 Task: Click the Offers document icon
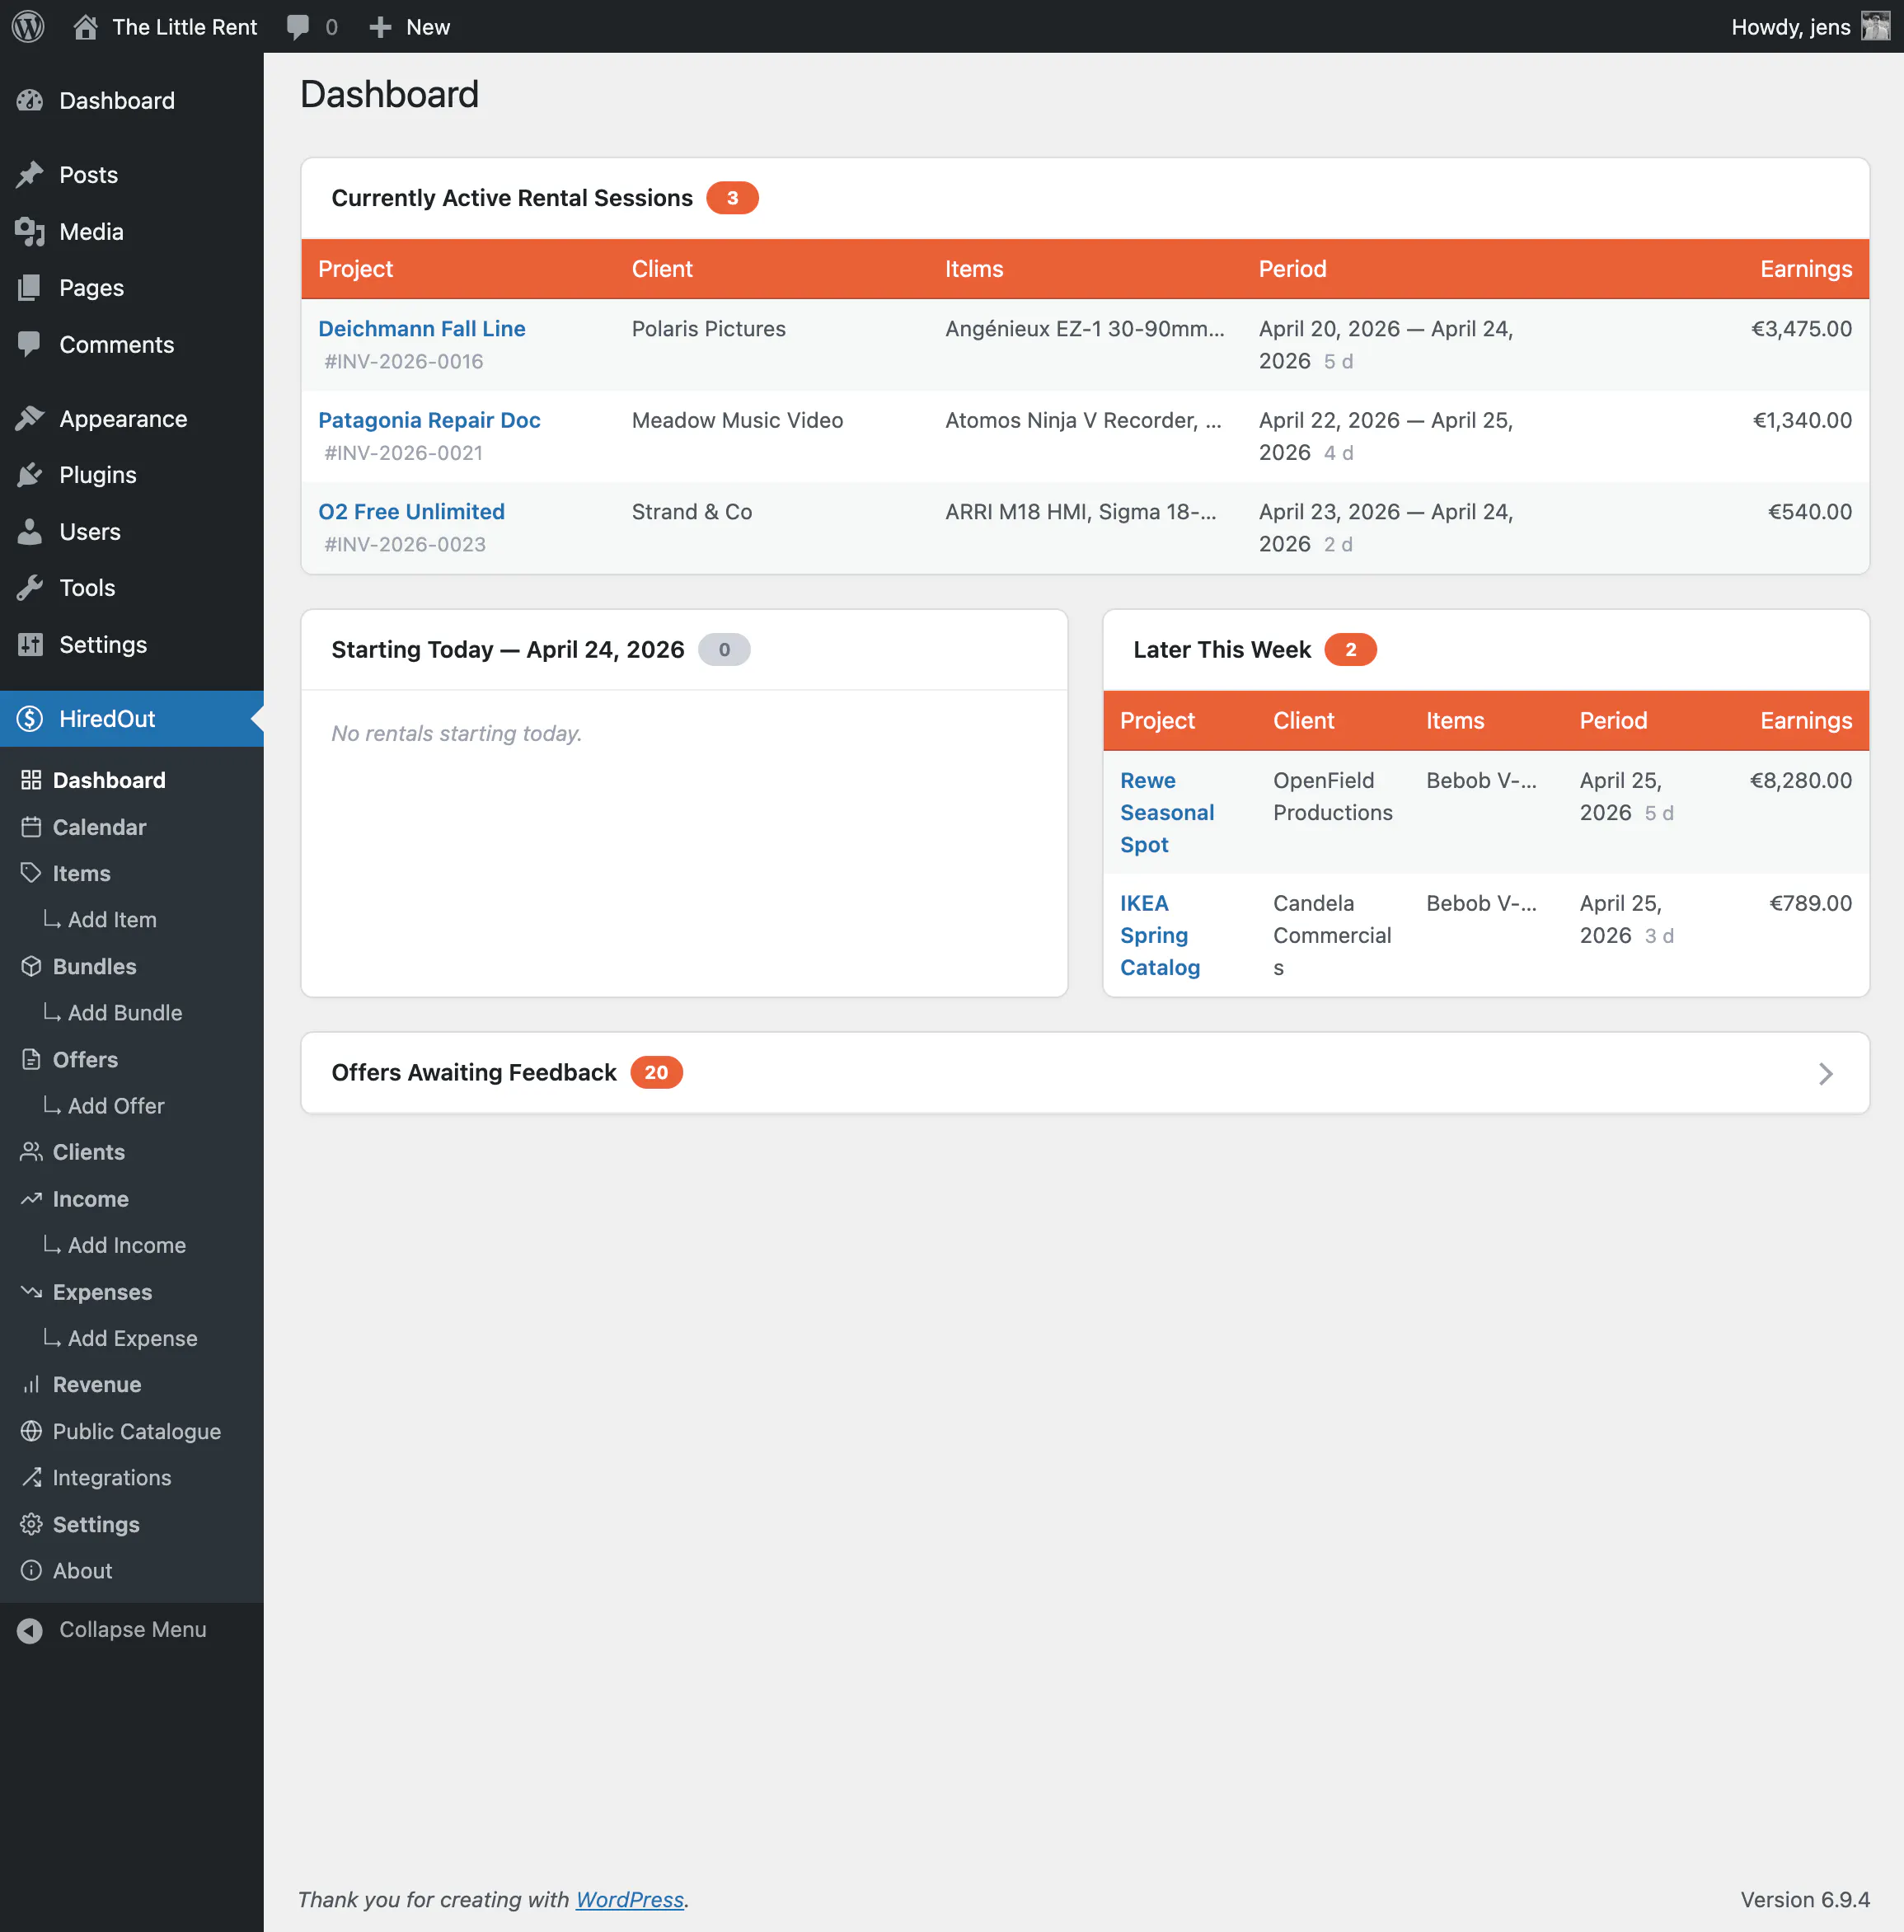pyautogui.click(x=31, y=1059)
